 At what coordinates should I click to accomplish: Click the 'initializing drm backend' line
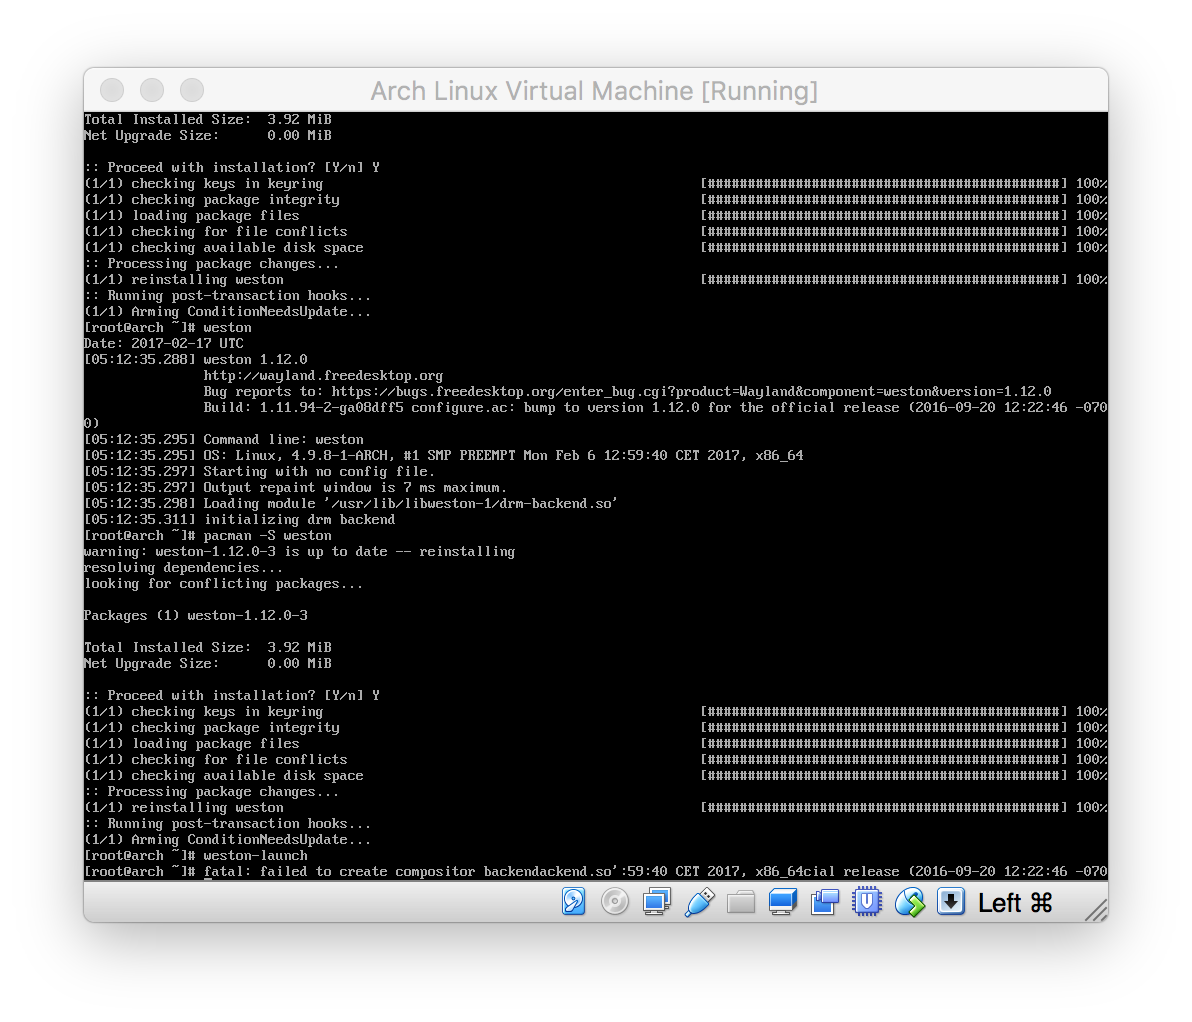pos(239,519)
